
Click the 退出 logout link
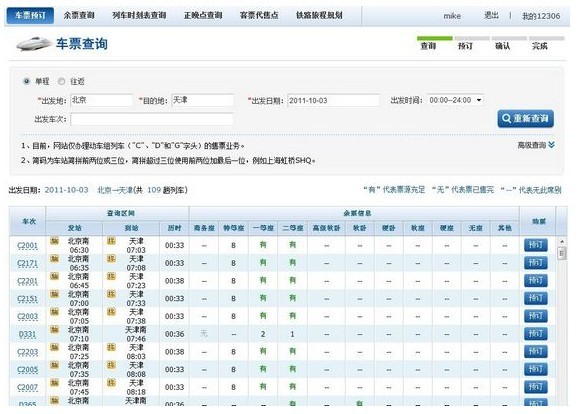[491, 15]
